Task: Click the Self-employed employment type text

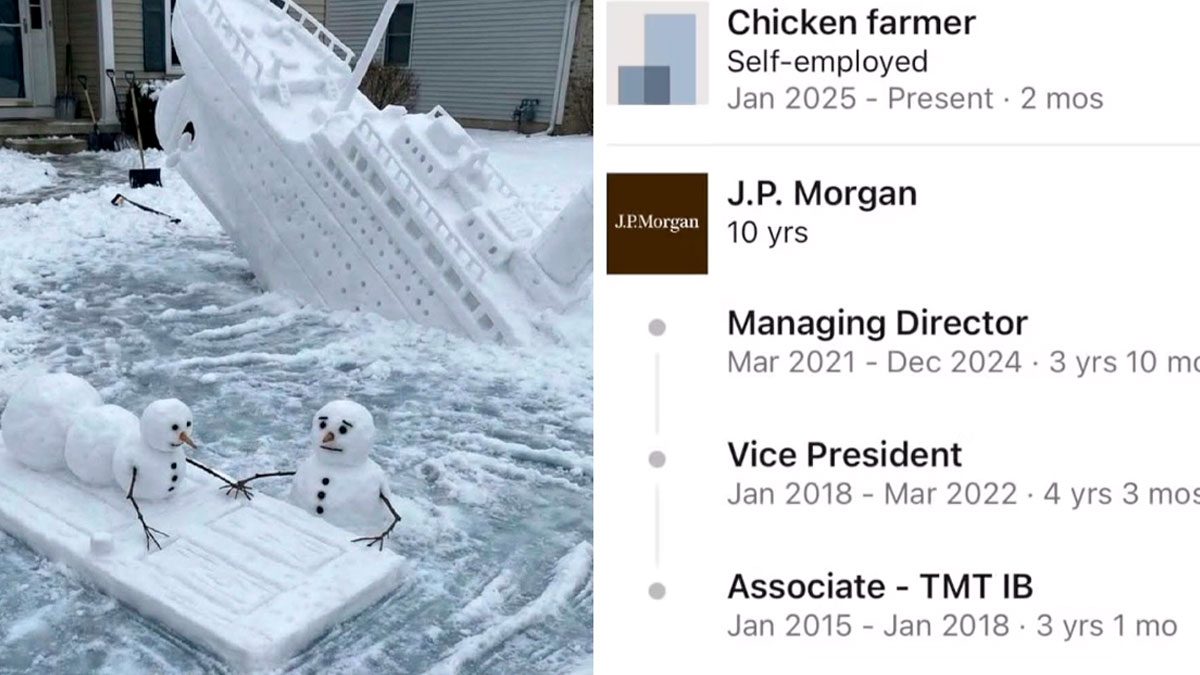Action: click(x=827, y=62)
